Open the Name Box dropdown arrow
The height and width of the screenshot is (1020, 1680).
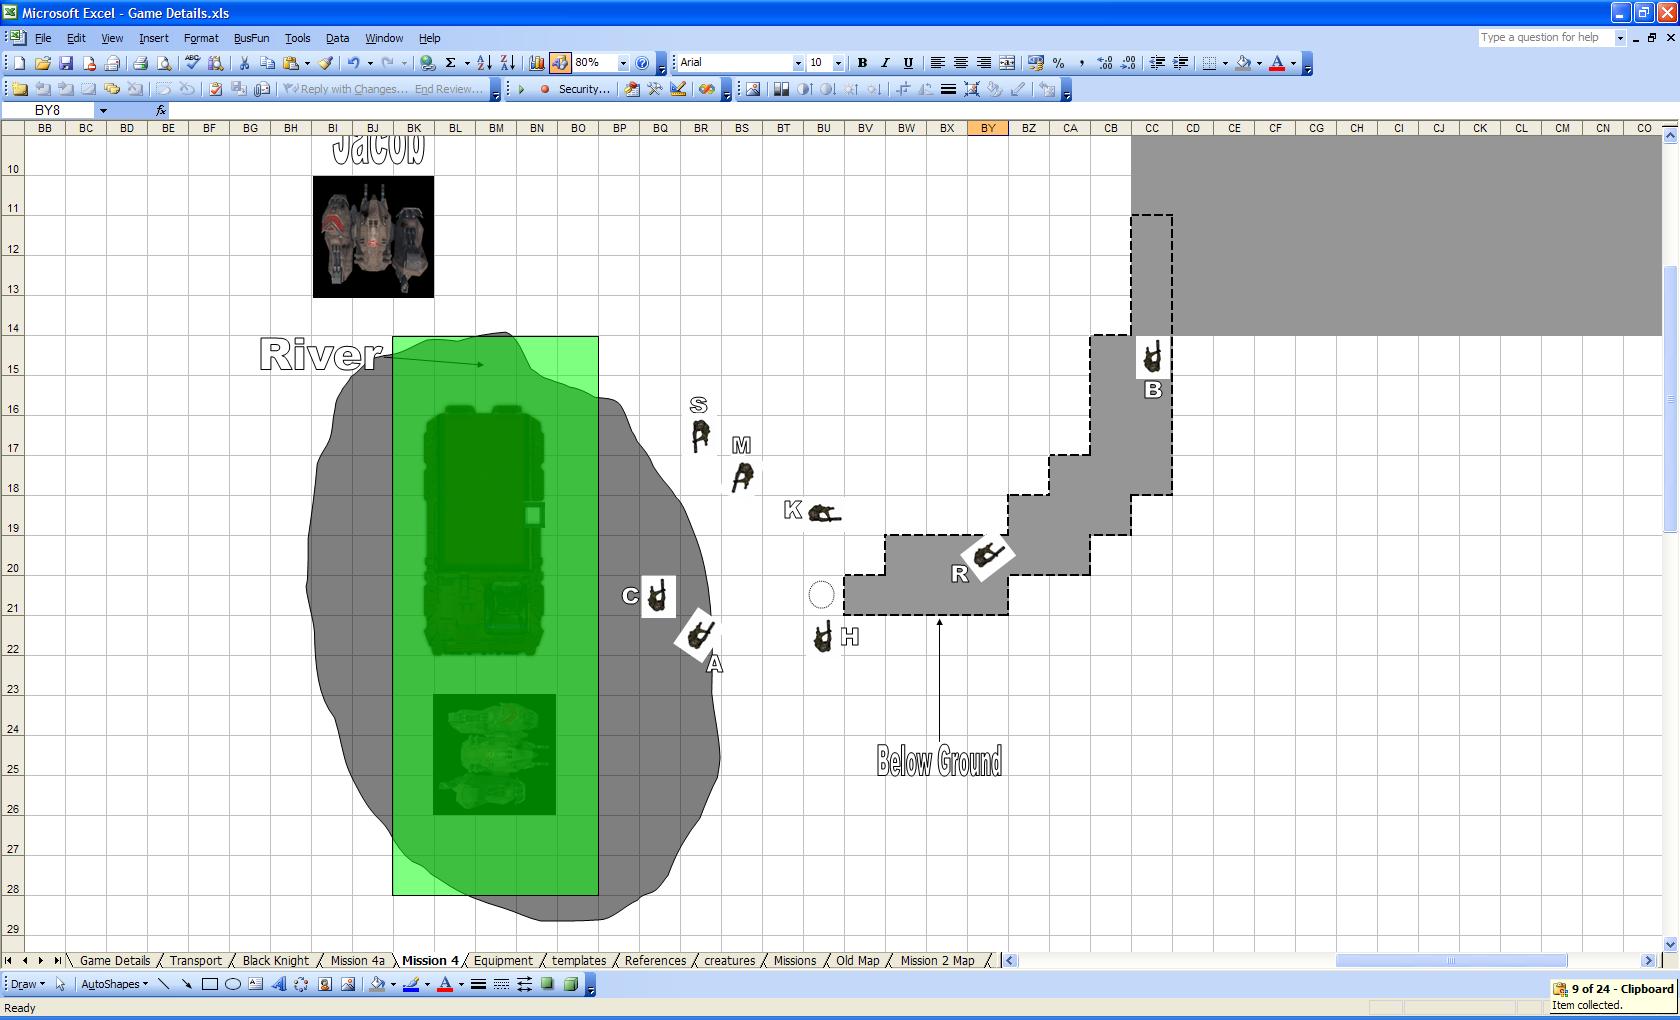point(102,110)
